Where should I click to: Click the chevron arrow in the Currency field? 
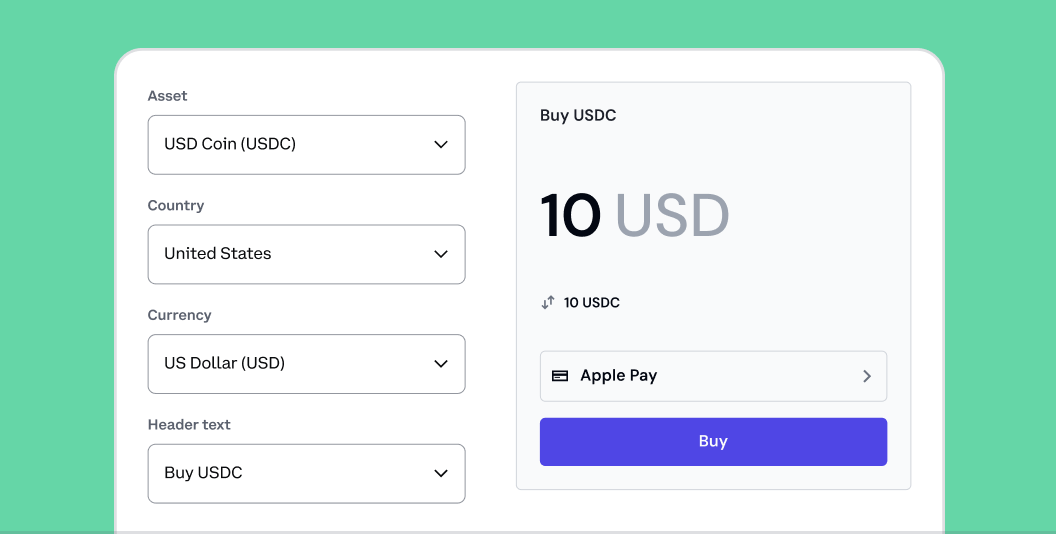(x=440, y=364)
